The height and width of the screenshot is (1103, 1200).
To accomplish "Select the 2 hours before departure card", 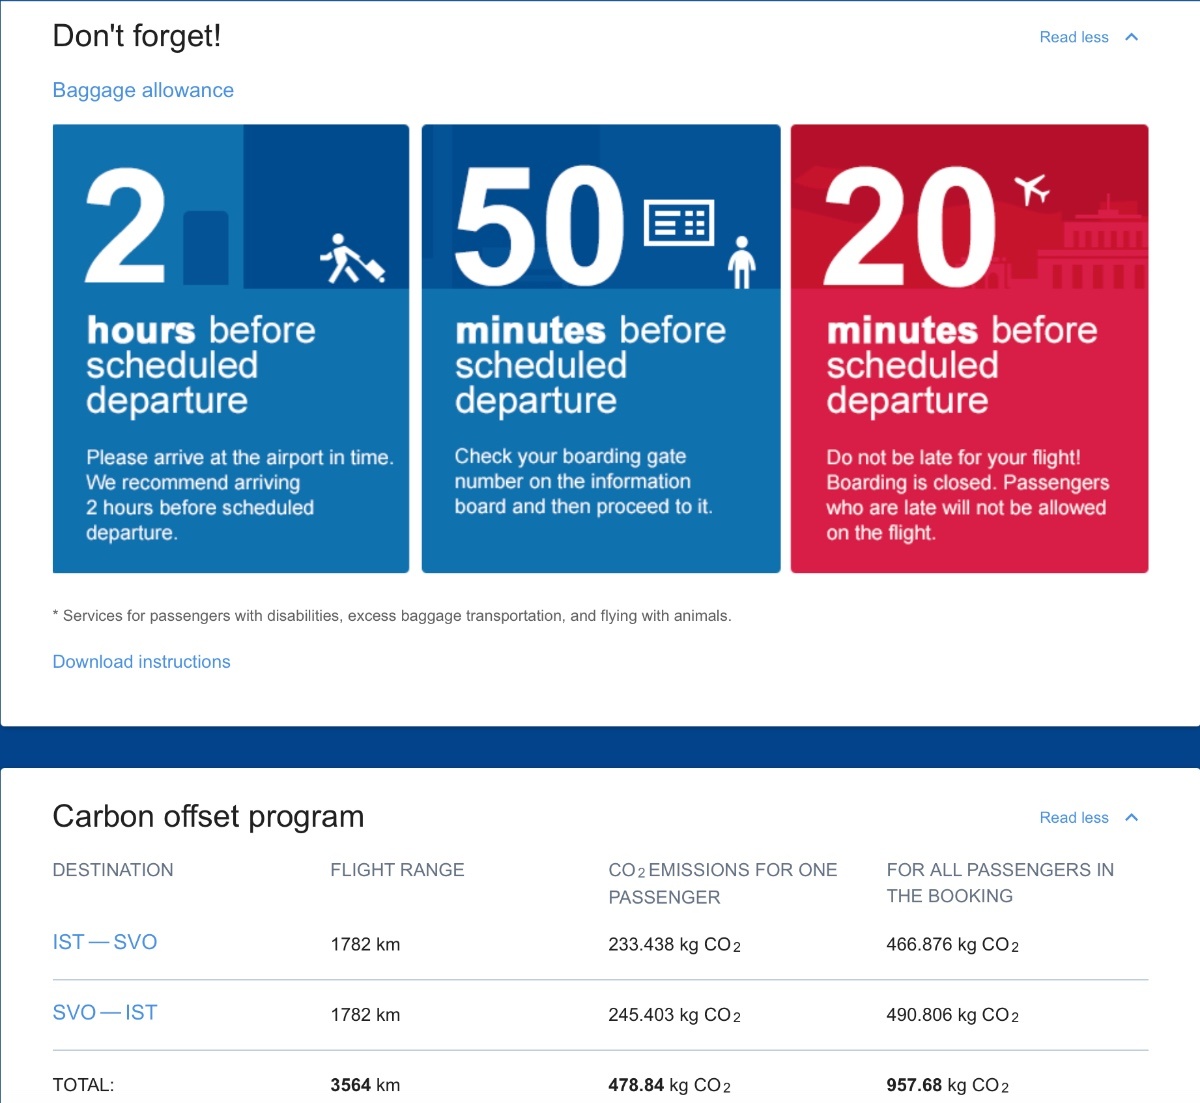I will [x=231, y=348].
